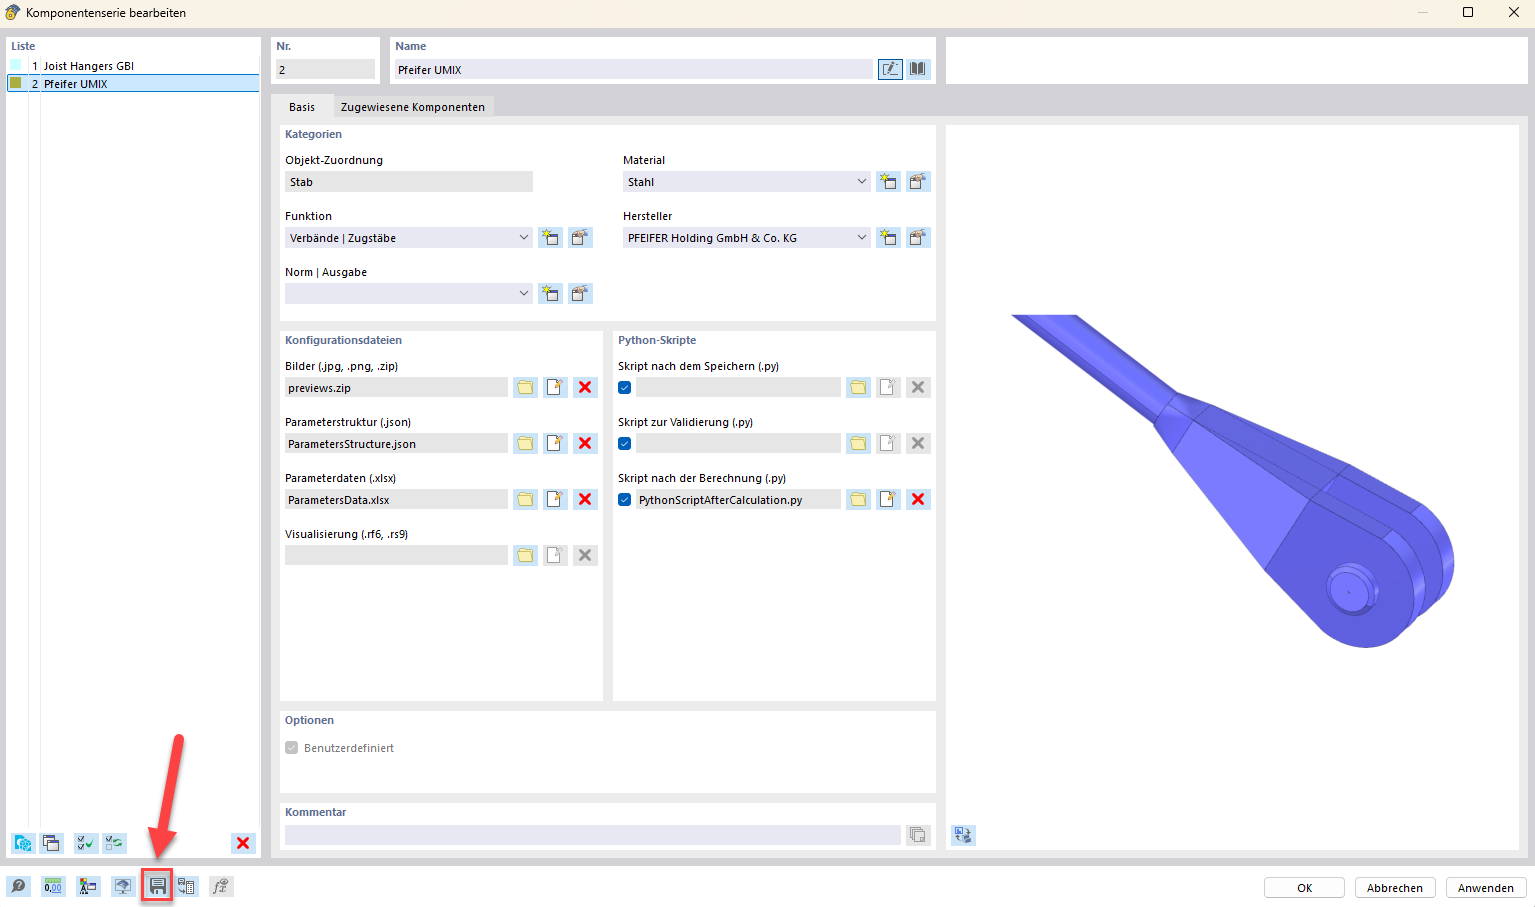
Task: Add new Funktion entry with the star icon
Action: 550,238
